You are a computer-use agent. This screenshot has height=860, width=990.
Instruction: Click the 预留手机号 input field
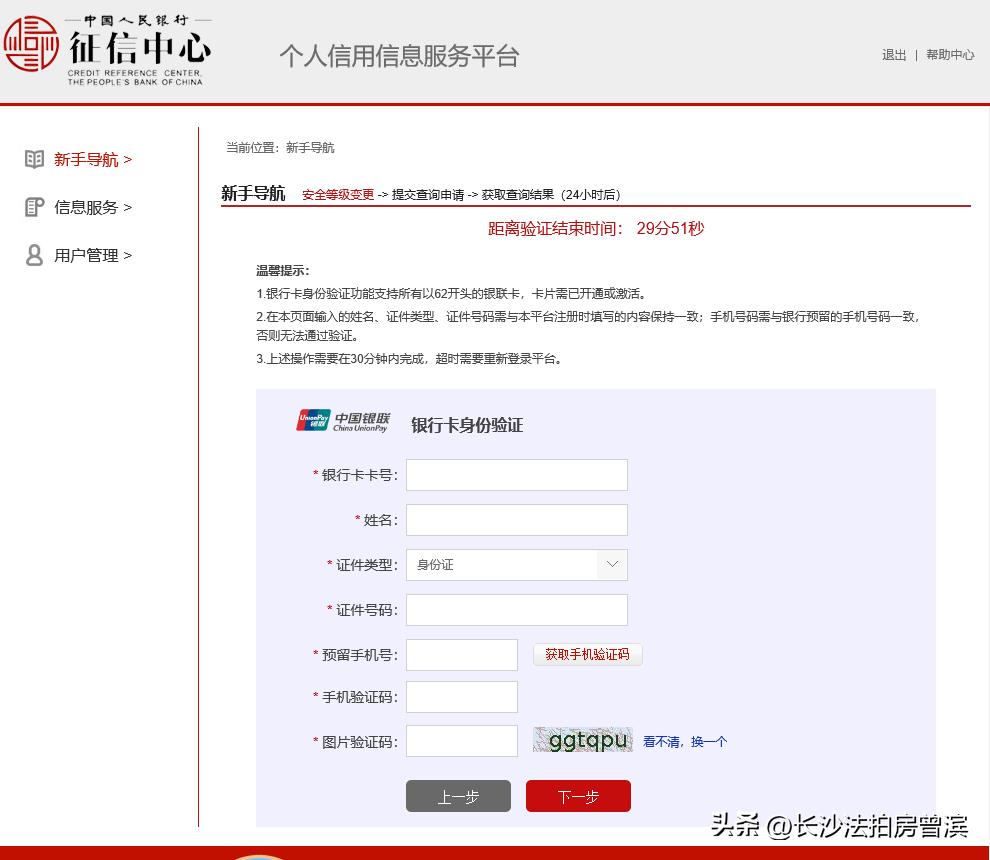(x=461, y=654)
